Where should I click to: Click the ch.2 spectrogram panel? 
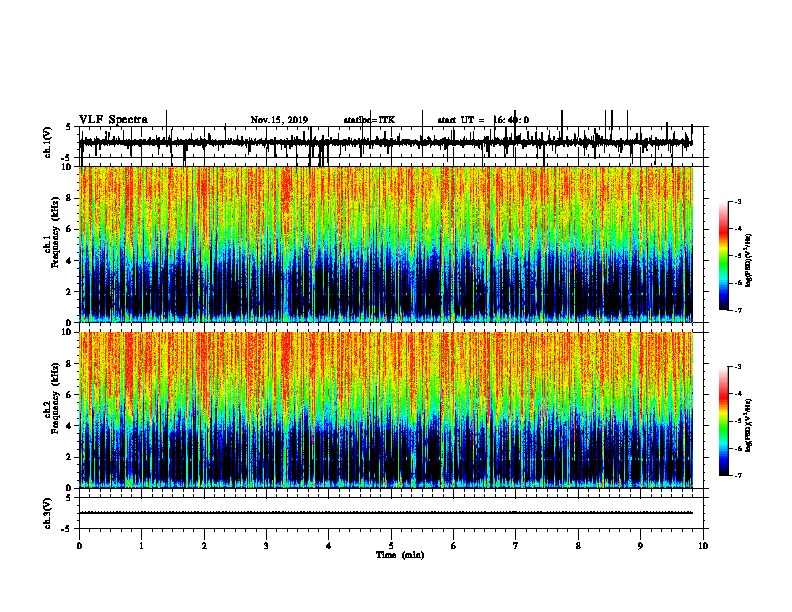[x=386, y=410]
